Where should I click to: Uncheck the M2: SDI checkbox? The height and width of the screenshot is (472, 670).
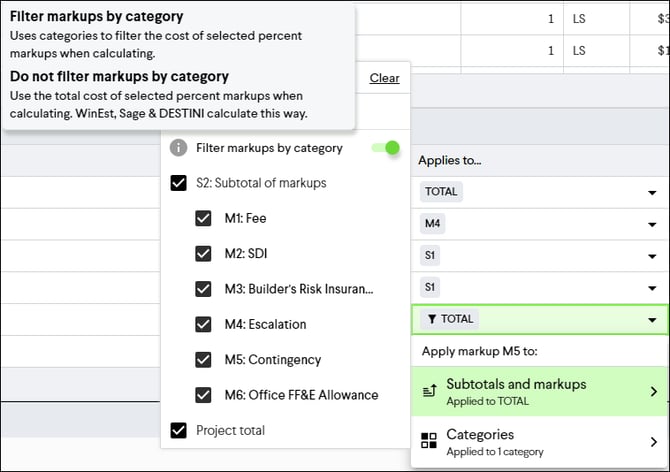pyautogui.click(x=203, y=253)
